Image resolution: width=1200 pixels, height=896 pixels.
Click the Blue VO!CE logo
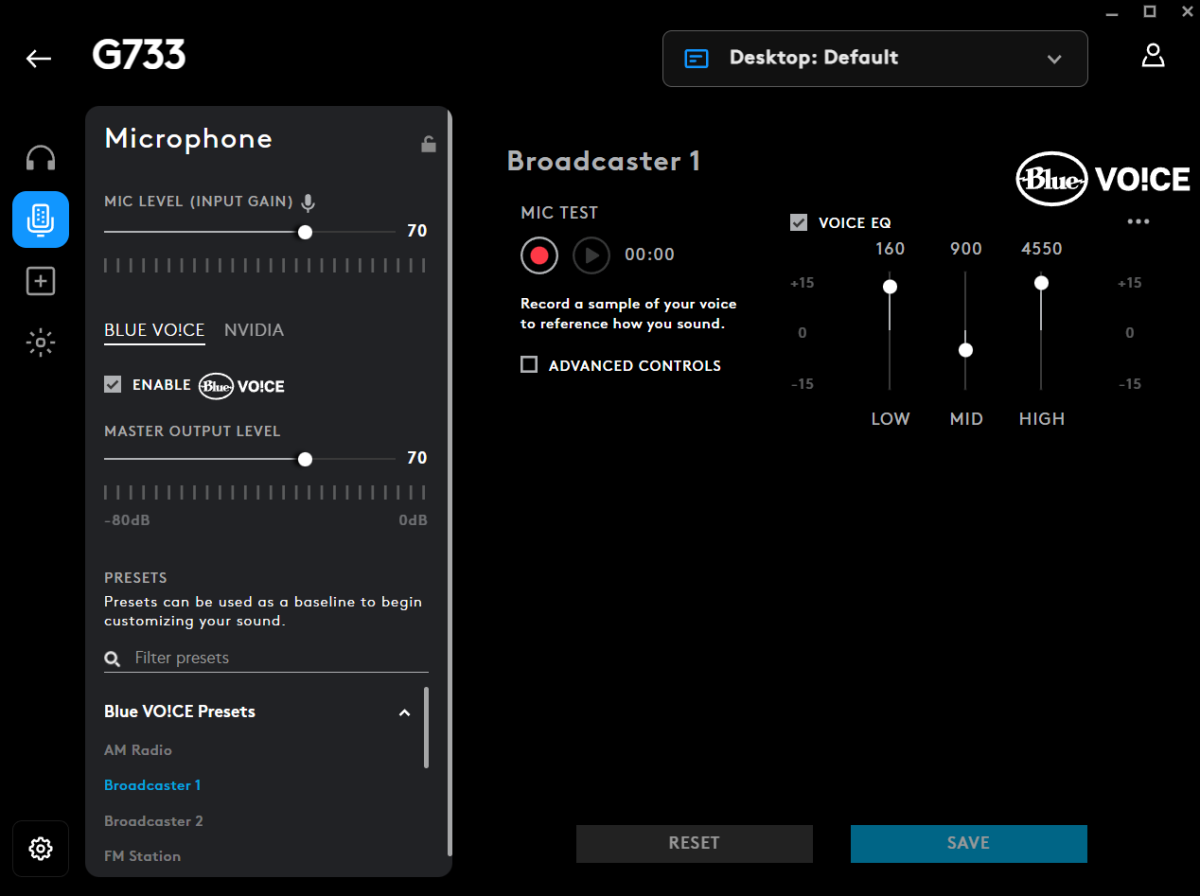point(1102,179)
